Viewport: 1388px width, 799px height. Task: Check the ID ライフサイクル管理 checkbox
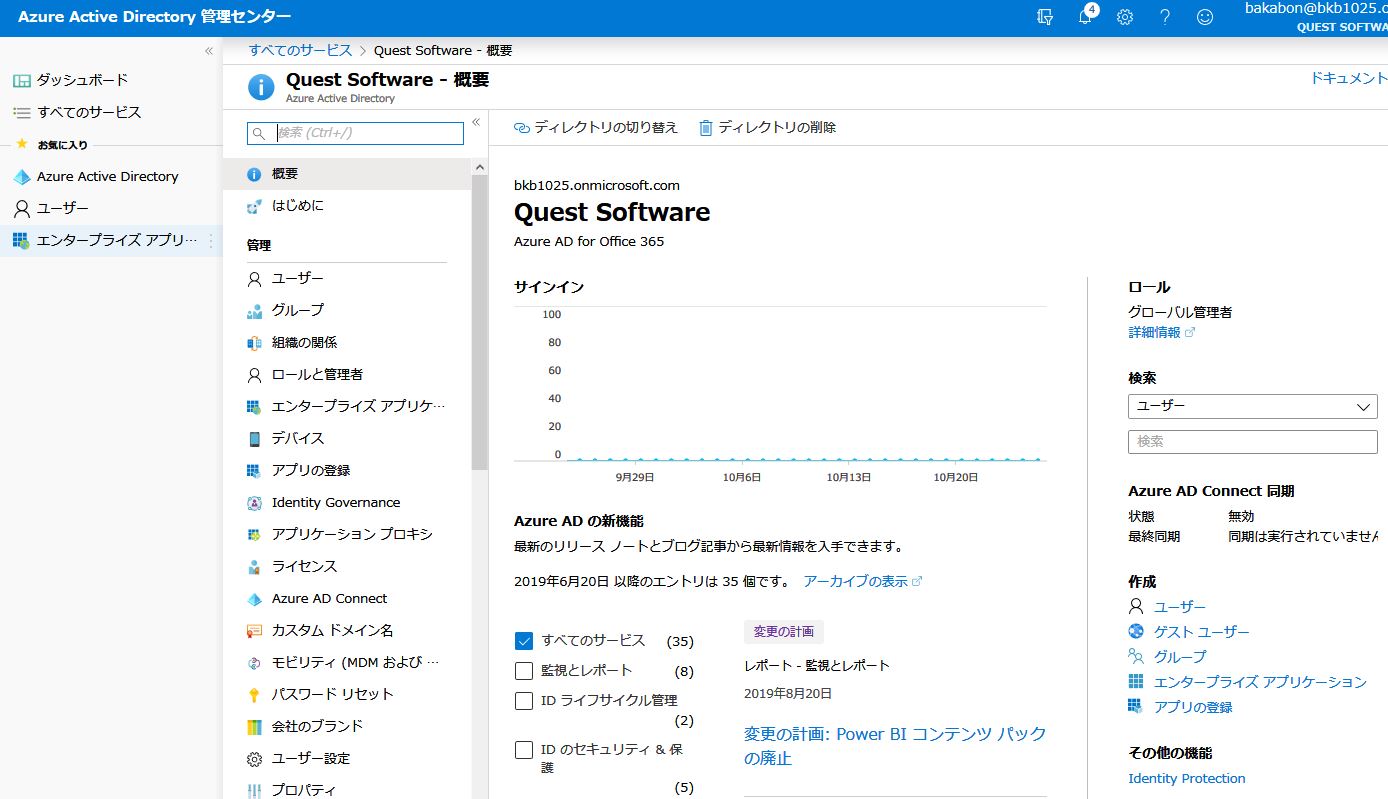click(524, 701)
